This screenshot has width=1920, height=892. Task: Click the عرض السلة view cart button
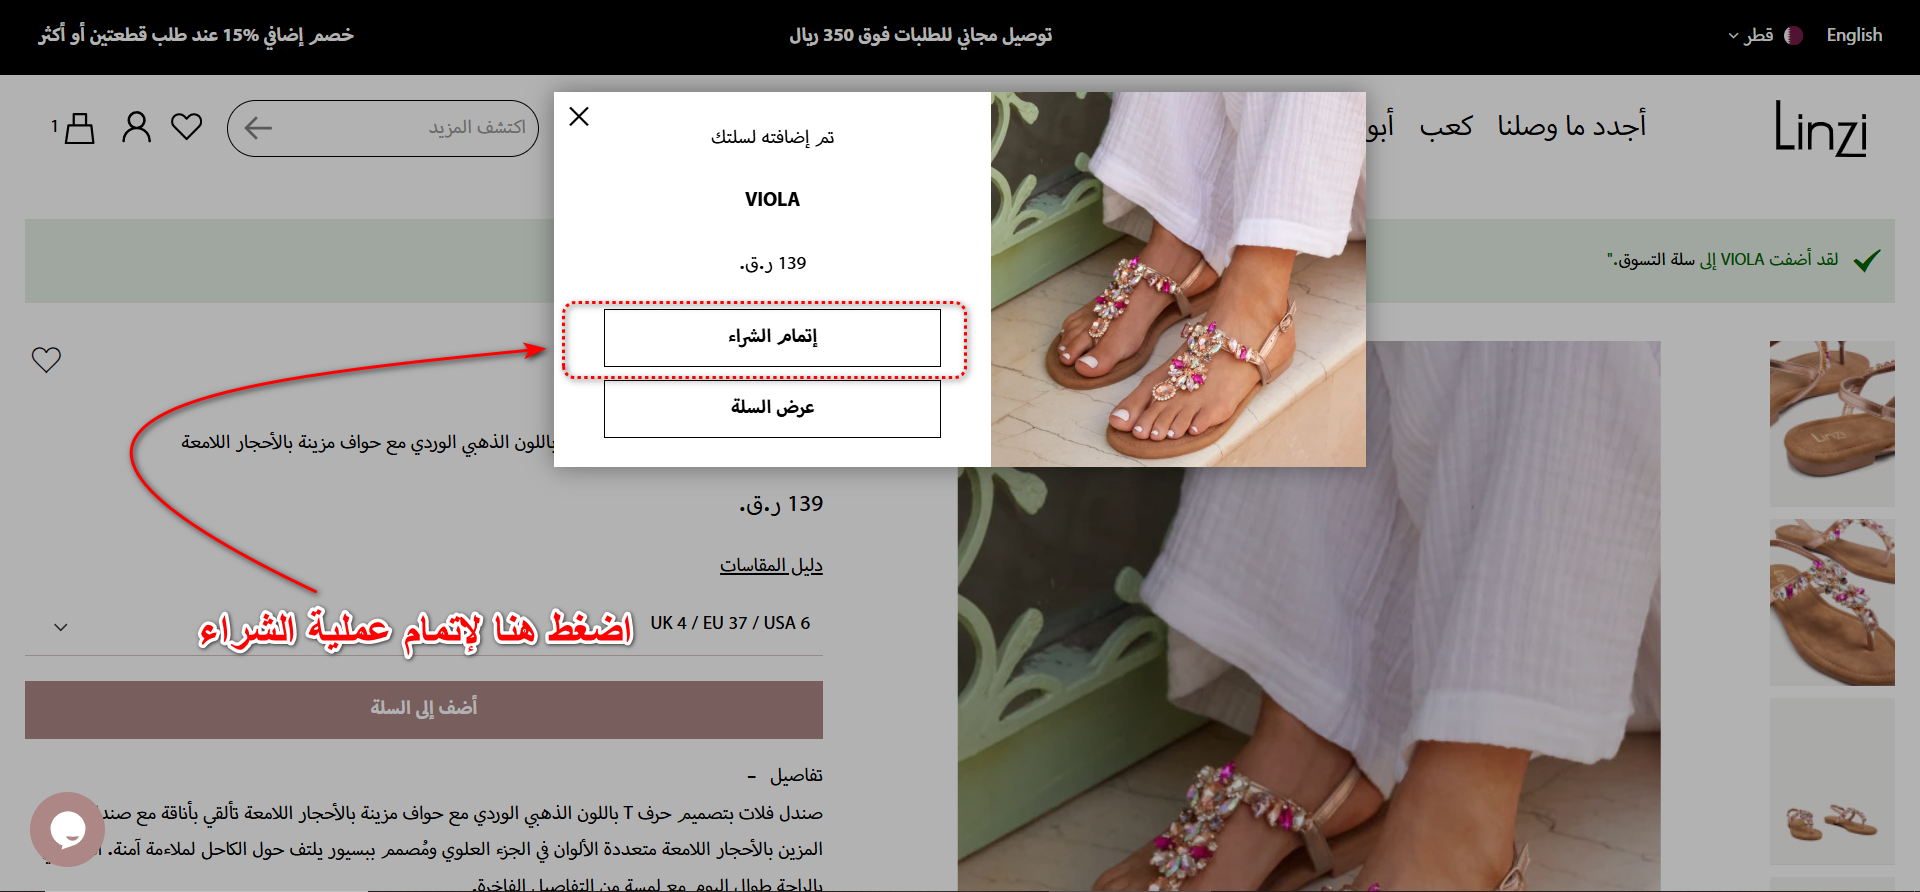coord(772,408)
